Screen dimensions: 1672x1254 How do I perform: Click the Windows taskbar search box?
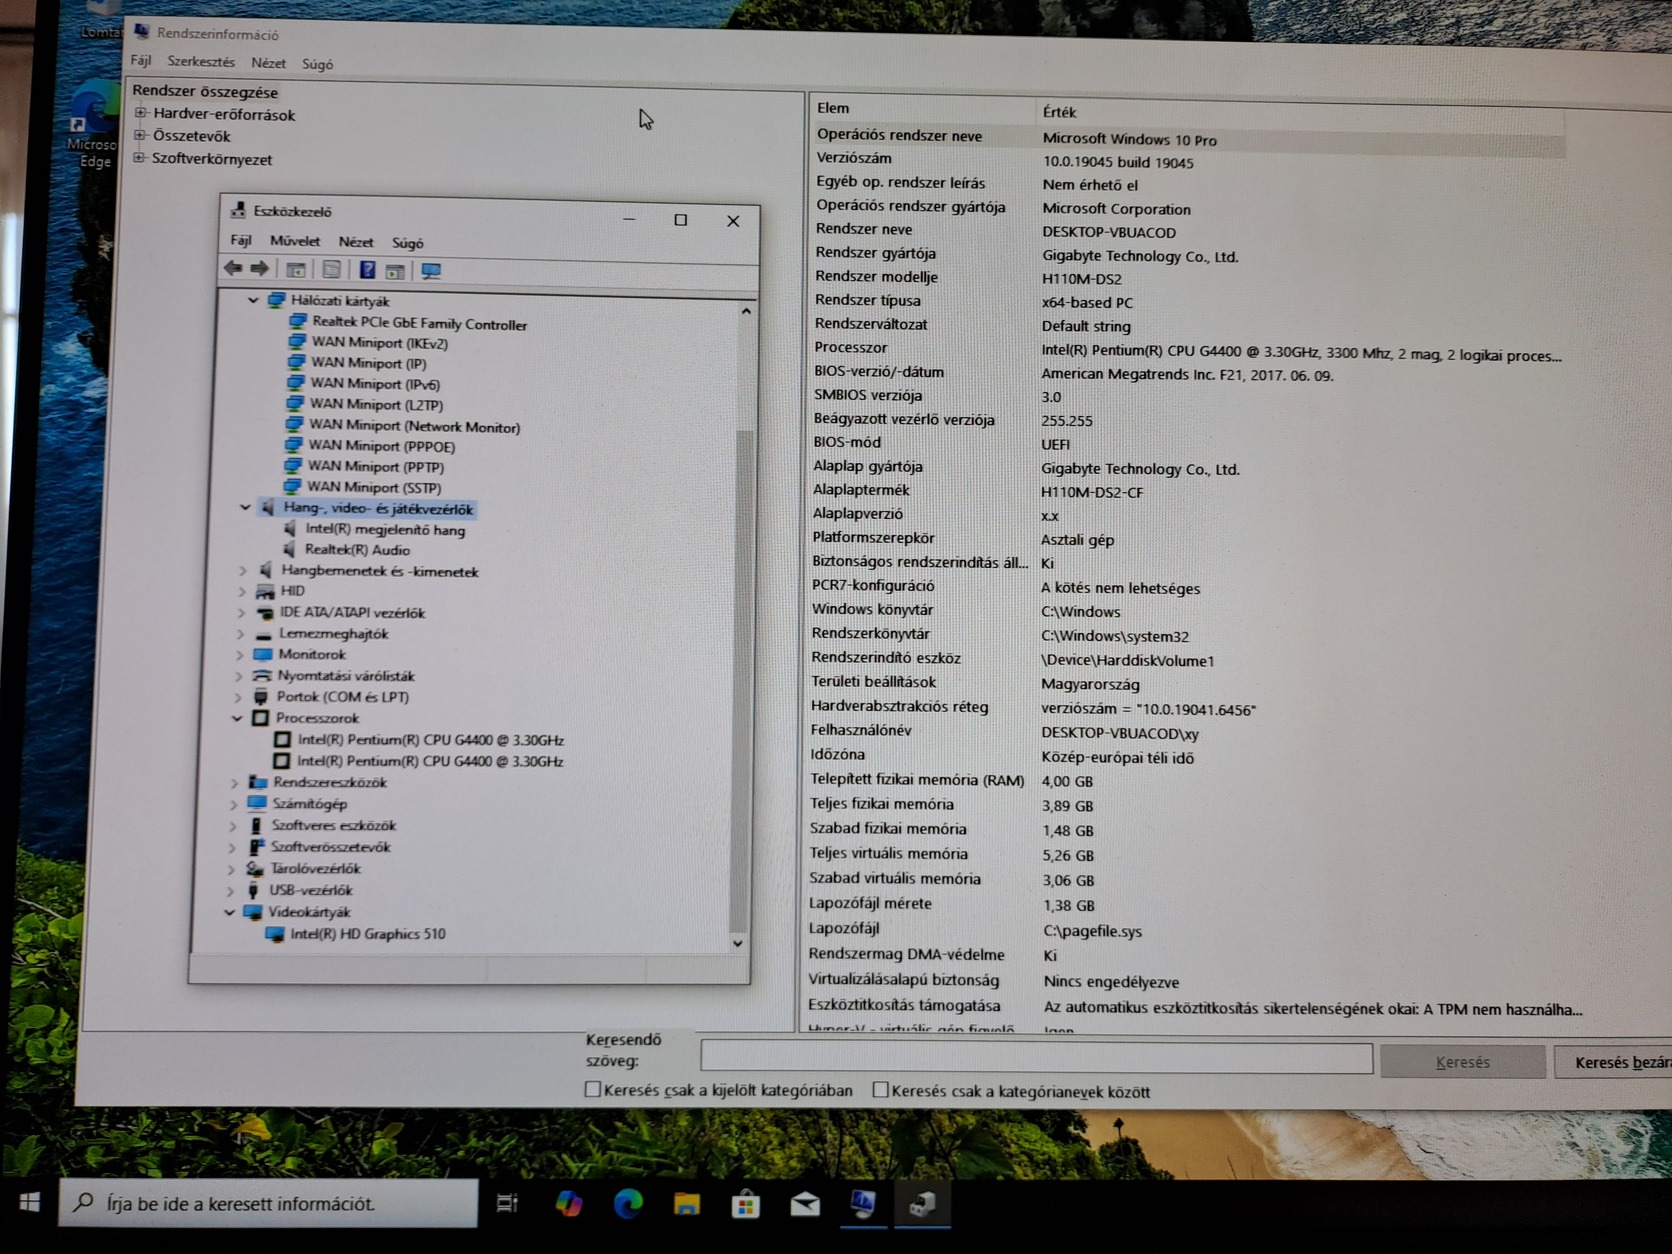268,1203
